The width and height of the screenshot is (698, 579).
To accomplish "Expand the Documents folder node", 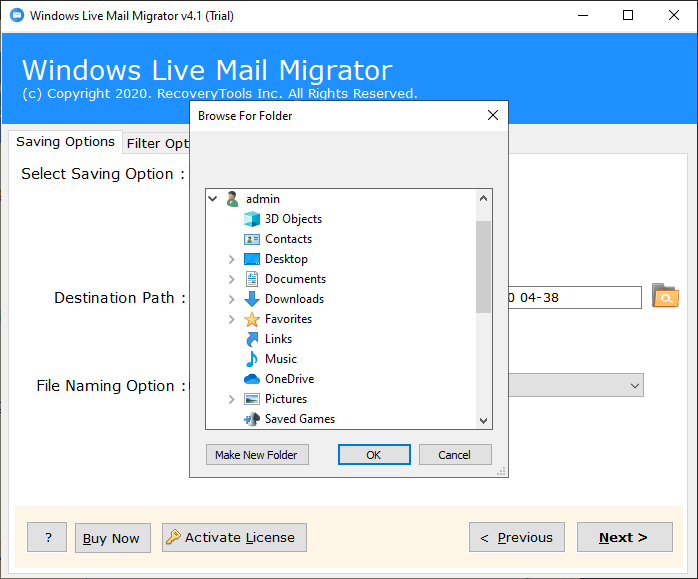I will click(x=231, y=279).
